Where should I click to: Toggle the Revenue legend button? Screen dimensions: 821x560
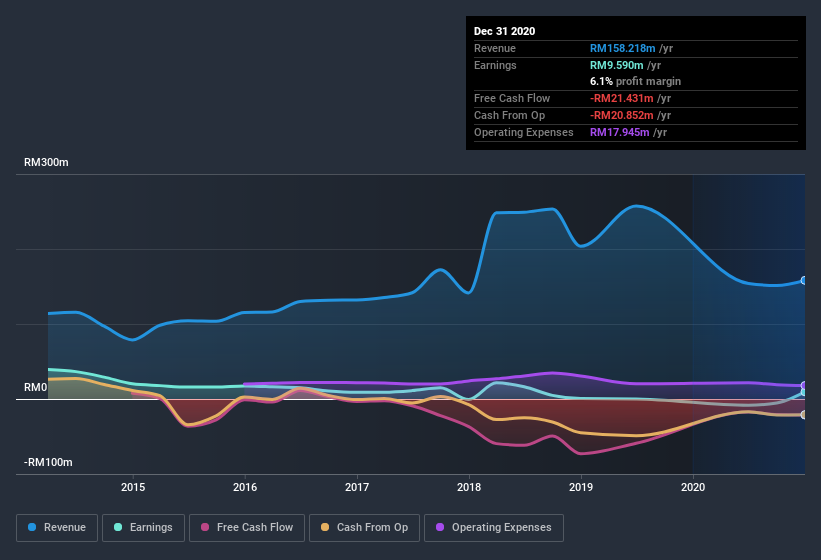[57, 528]
